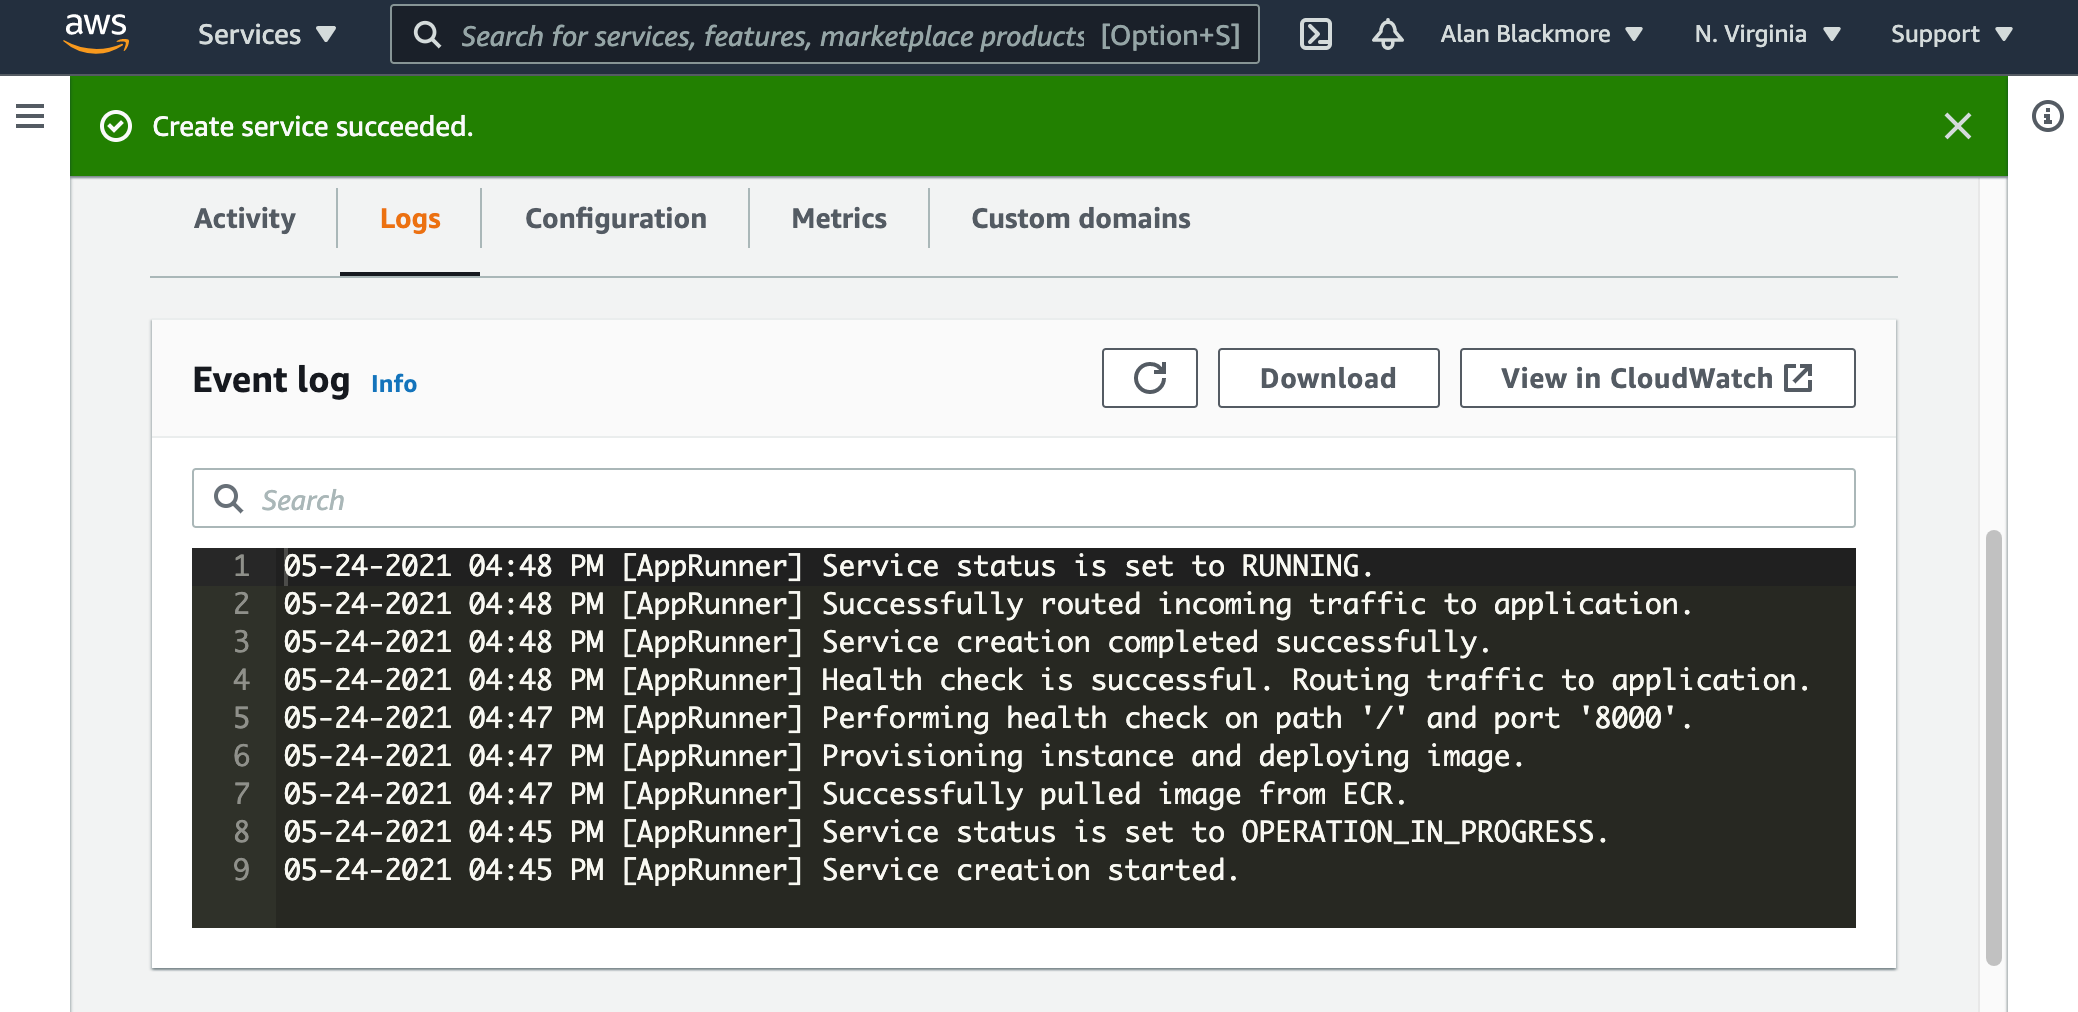Image resolution: width=2078 pixels, height=1012 pixels.
Task: Expand the Services dropdown
Action: 266,35
